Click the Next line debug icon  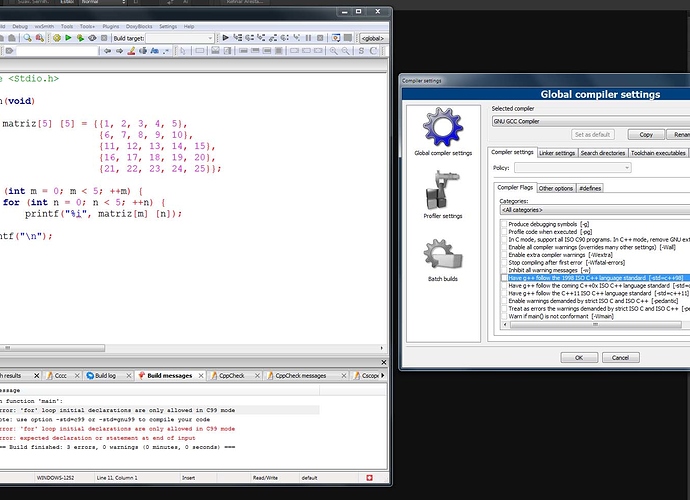pos(250,38)
